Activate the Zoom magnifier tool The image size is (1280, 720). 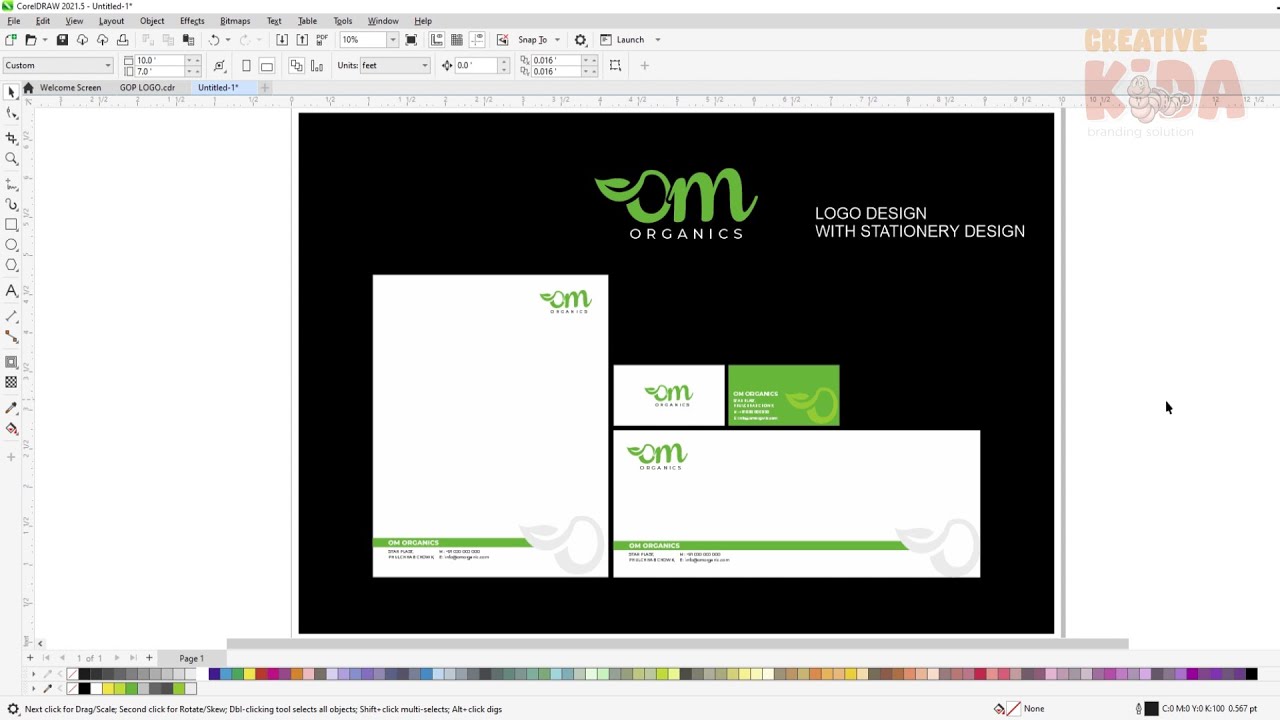click(11, 159)
